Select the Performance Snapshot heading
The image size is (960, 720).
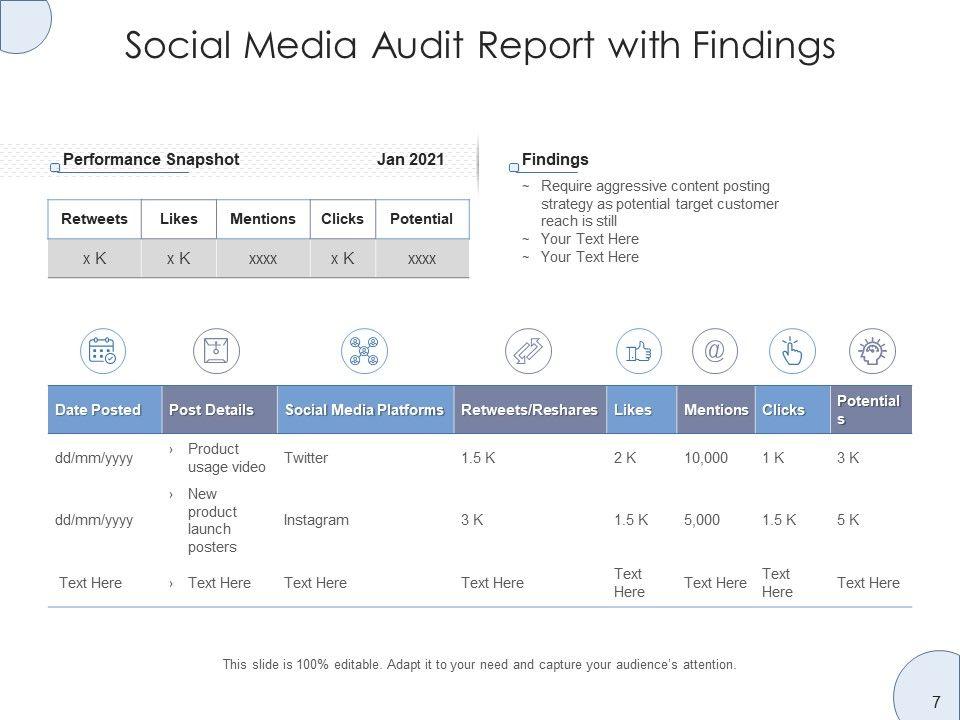[151, 160]
